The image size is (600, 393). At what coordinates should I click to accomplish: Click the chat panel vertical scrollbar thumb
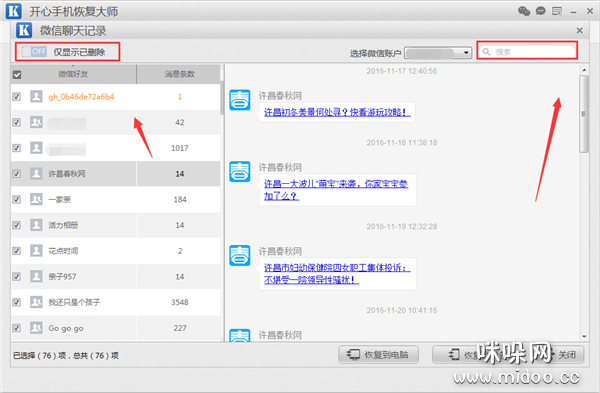[x=584, y=114]
